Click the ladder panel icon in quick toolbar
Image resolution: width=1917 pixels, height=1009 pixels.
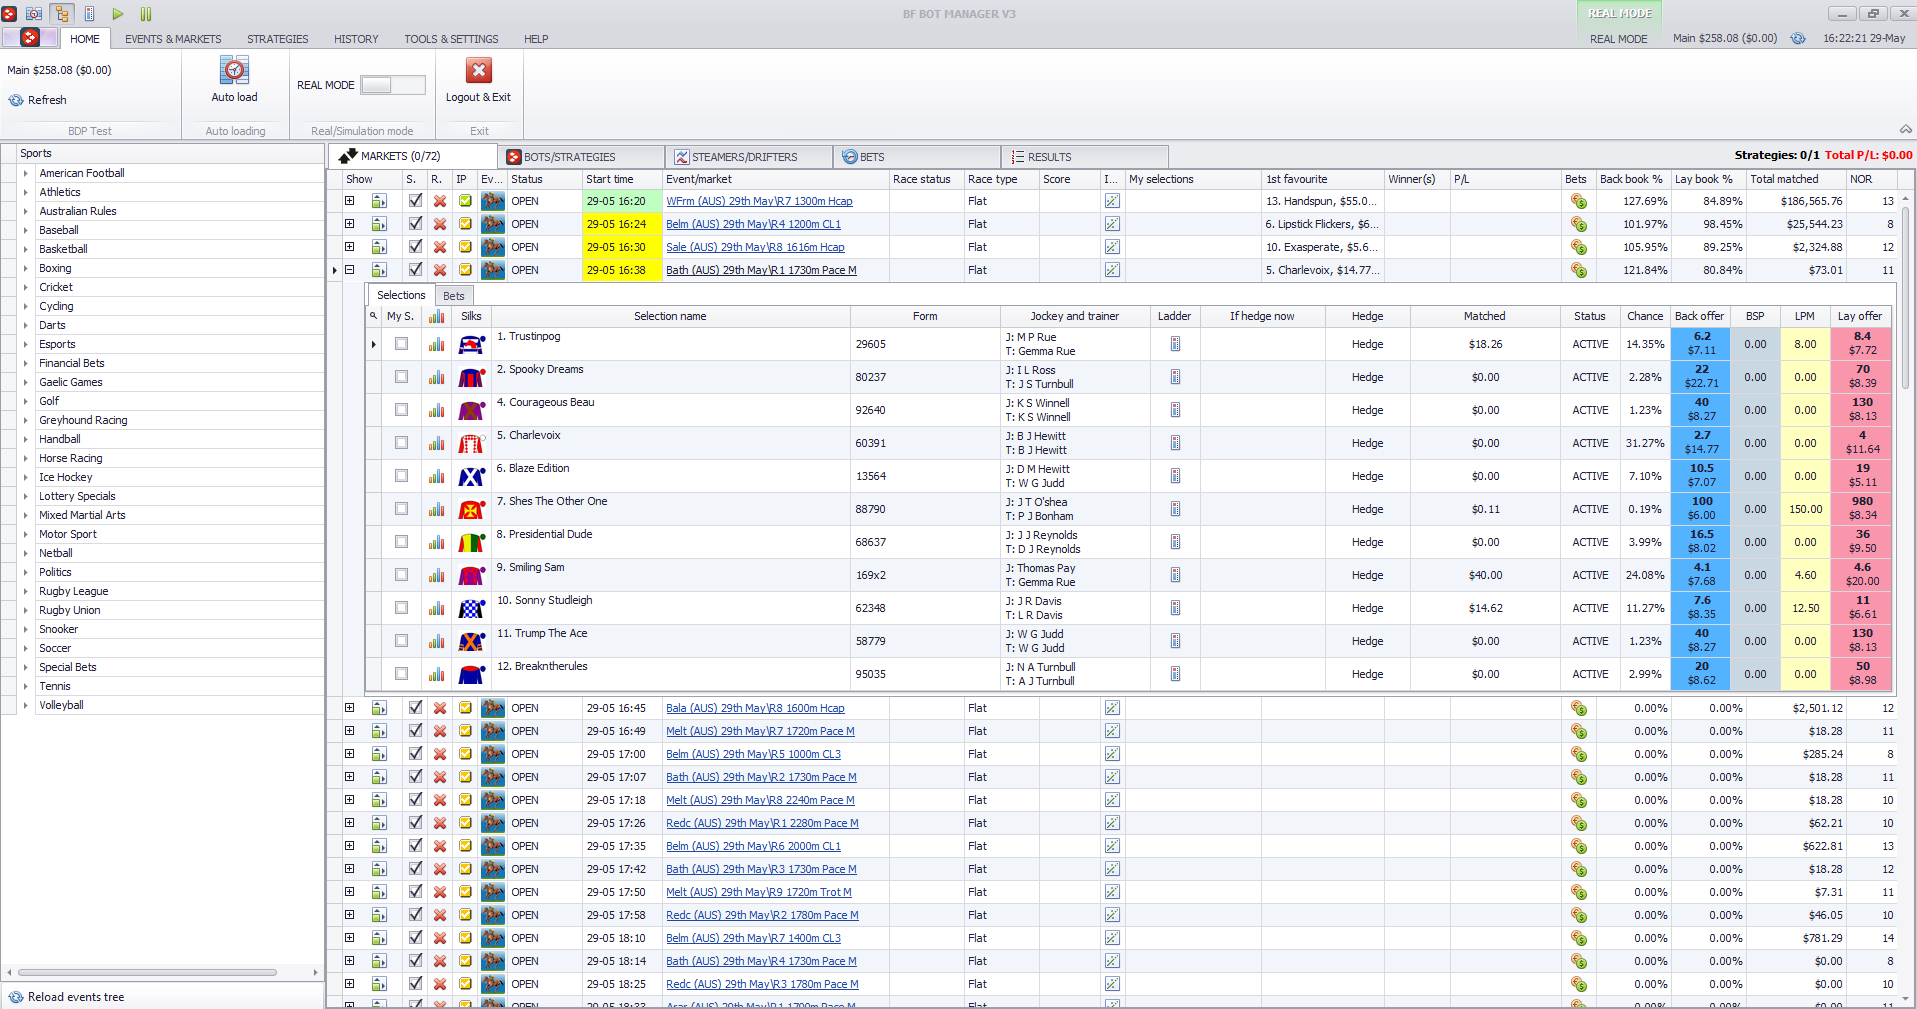coord(90,14)
